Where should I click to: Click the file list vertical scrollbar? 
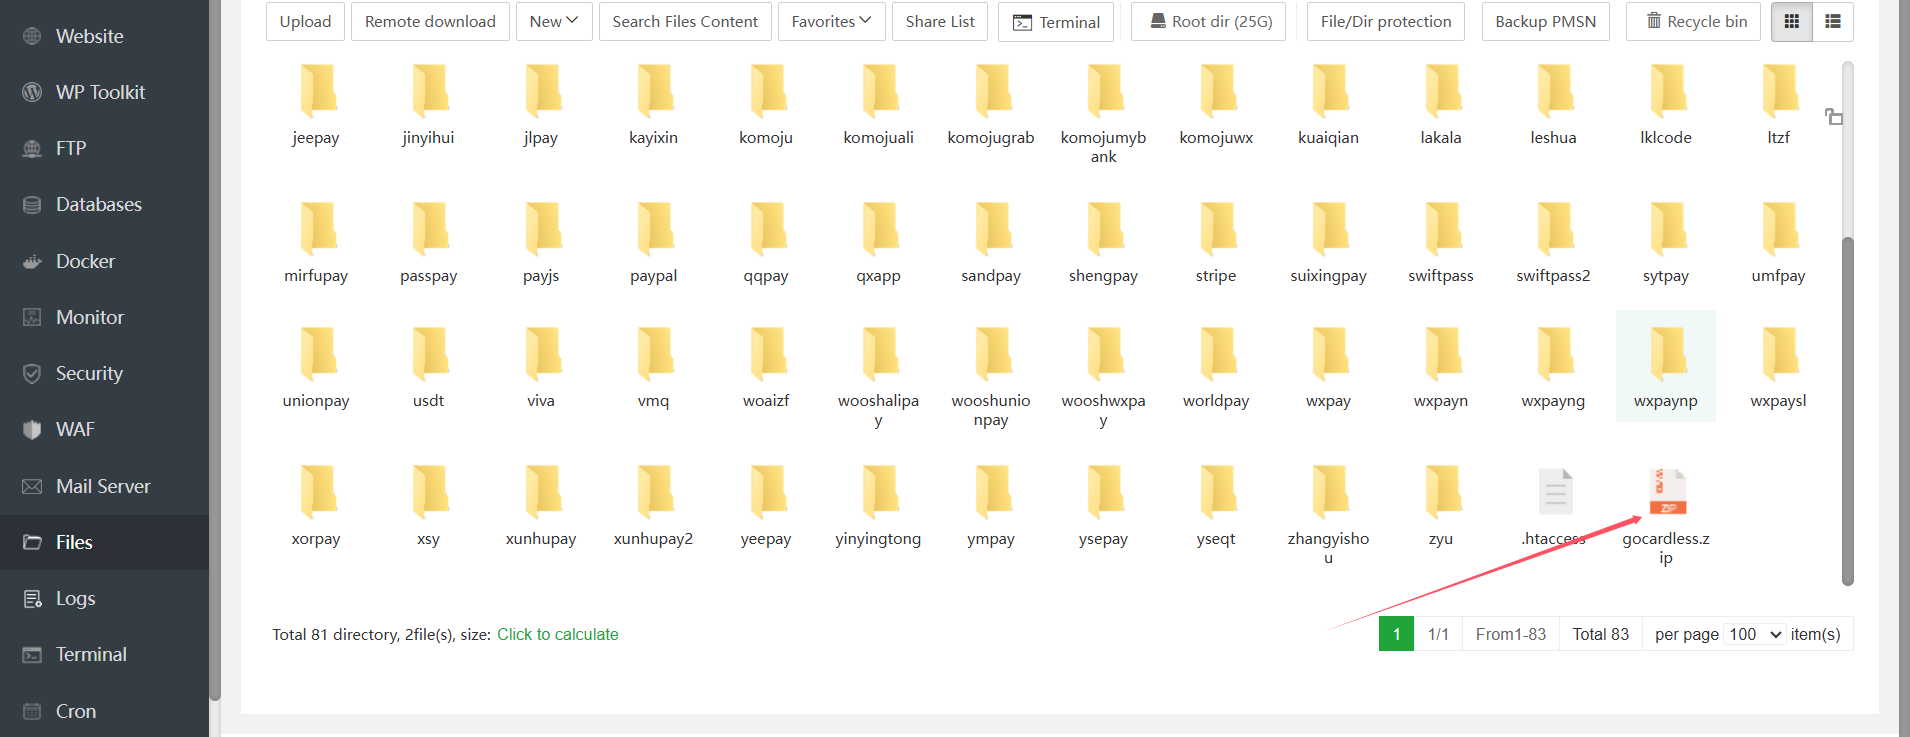click(x=1847, y=410)
